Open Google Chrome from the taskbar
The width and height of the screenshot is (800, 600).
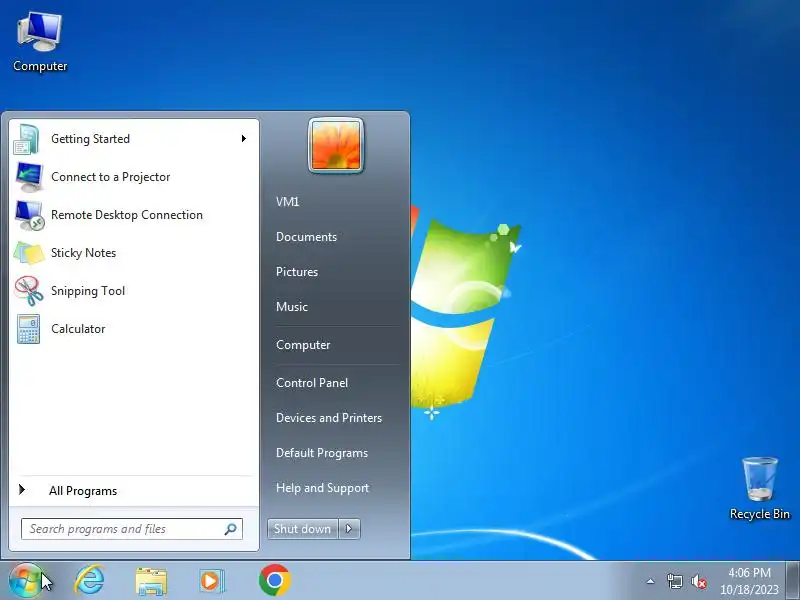tap(274, 580)
